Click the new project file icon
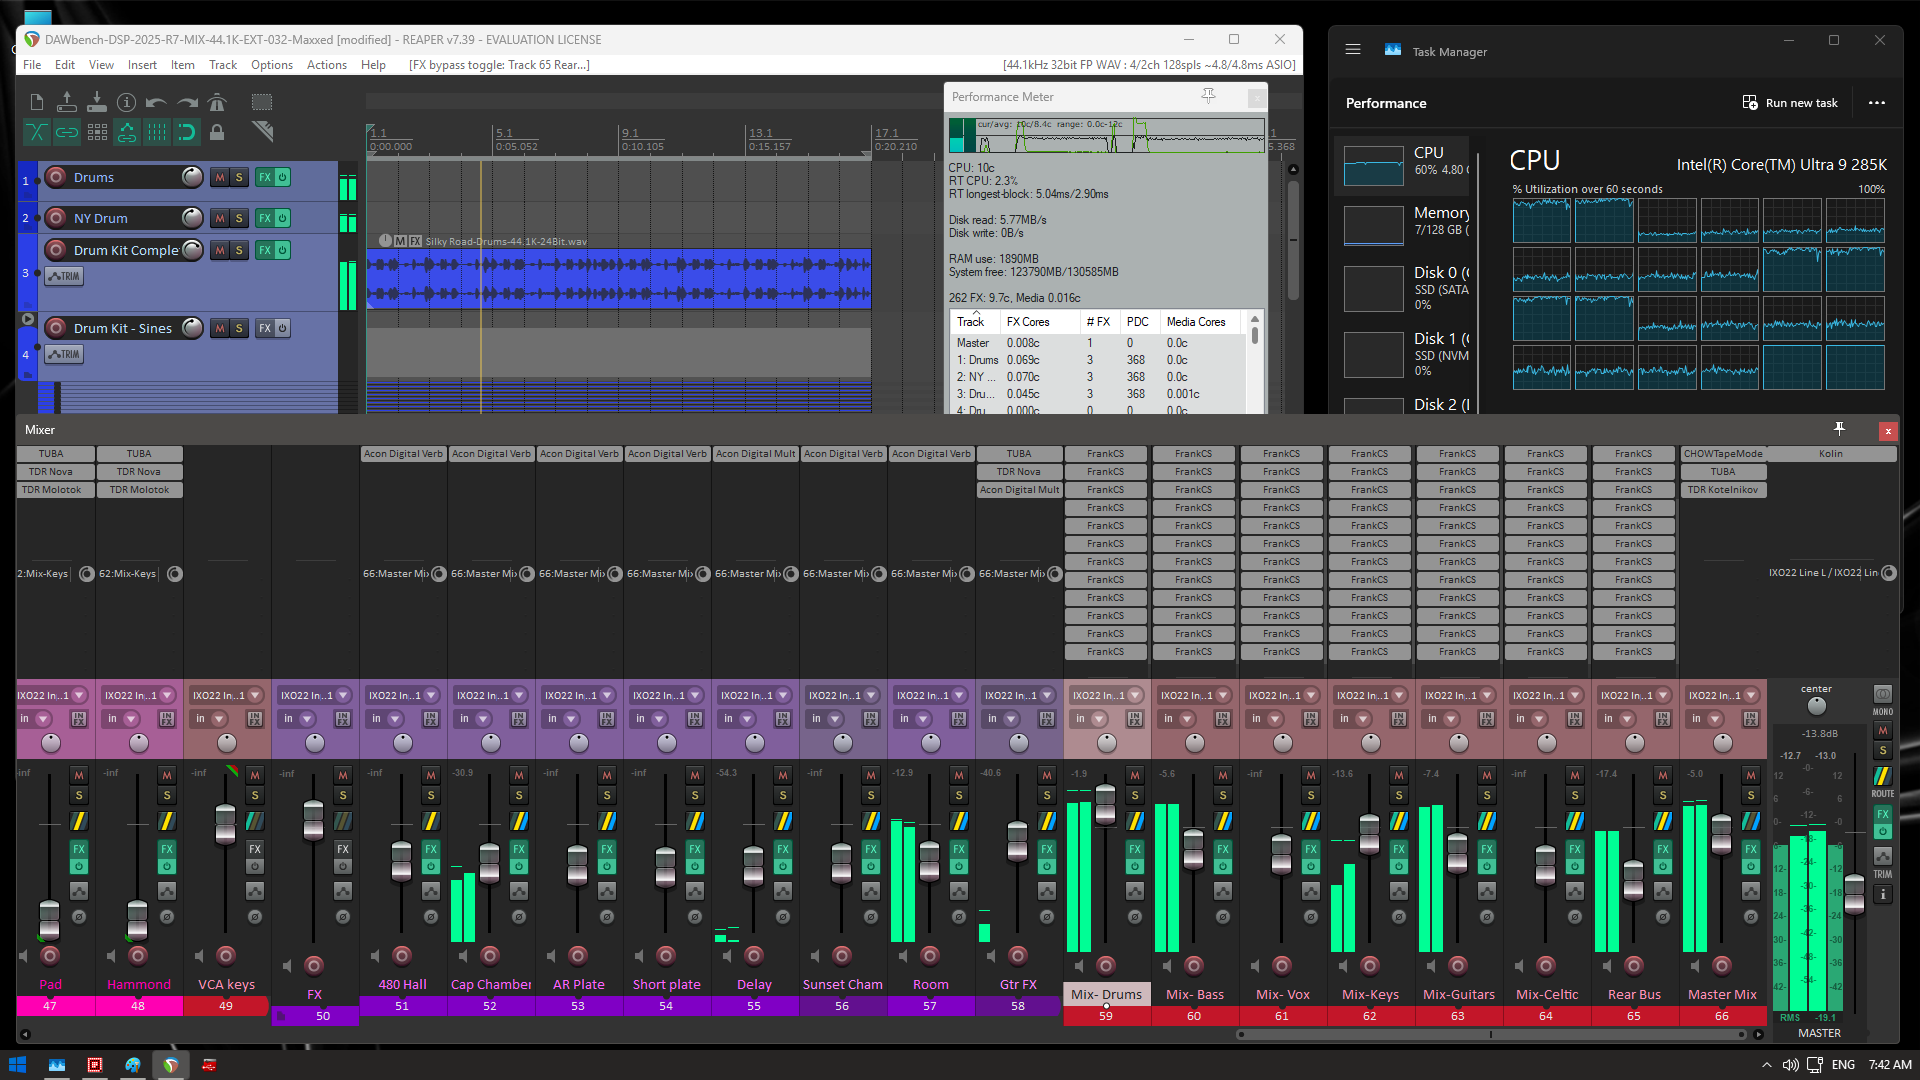 pyautogui.click(x=37, y=102)
